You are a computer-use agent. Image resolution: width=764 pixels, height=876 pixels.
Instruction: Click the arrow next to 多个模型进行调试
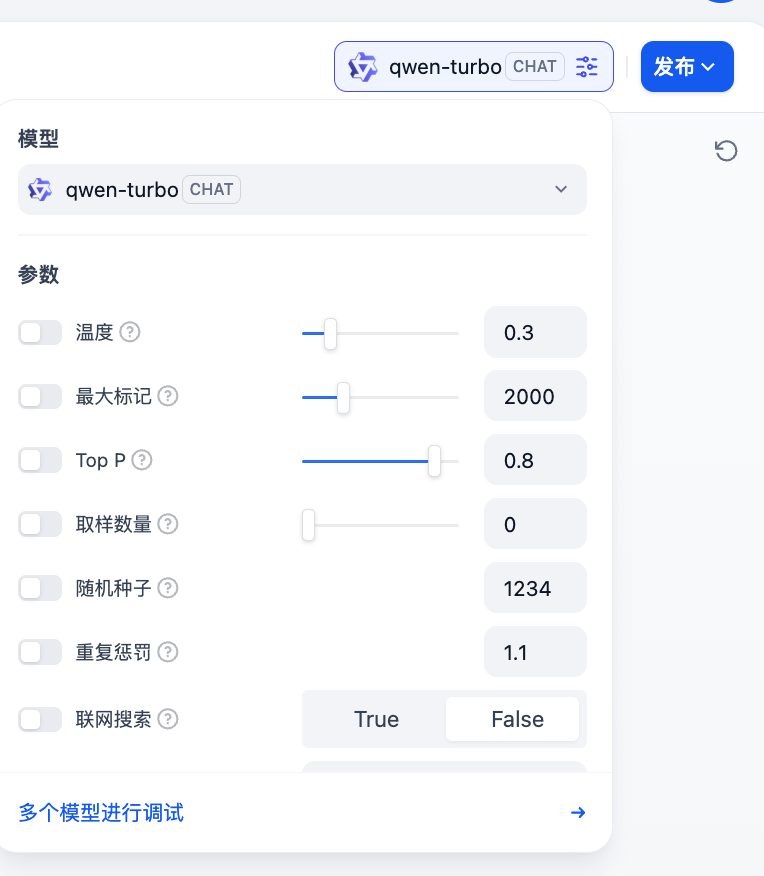coord(577,812)
